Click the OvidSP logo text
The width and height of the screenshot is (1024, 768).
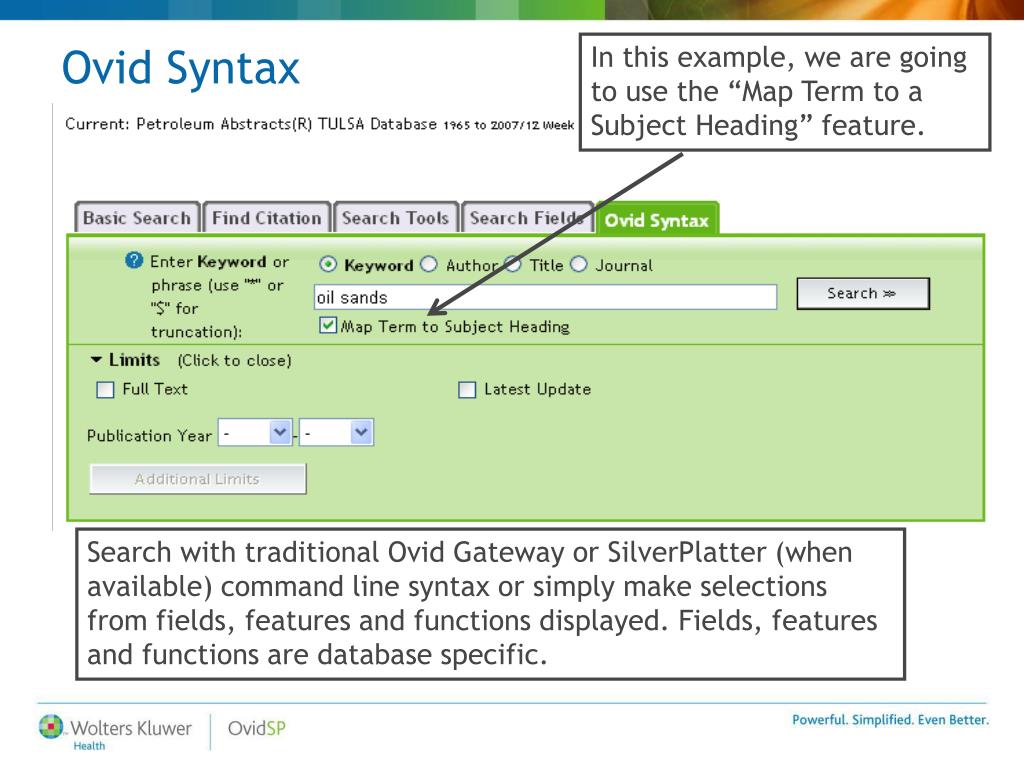point(257,728)
